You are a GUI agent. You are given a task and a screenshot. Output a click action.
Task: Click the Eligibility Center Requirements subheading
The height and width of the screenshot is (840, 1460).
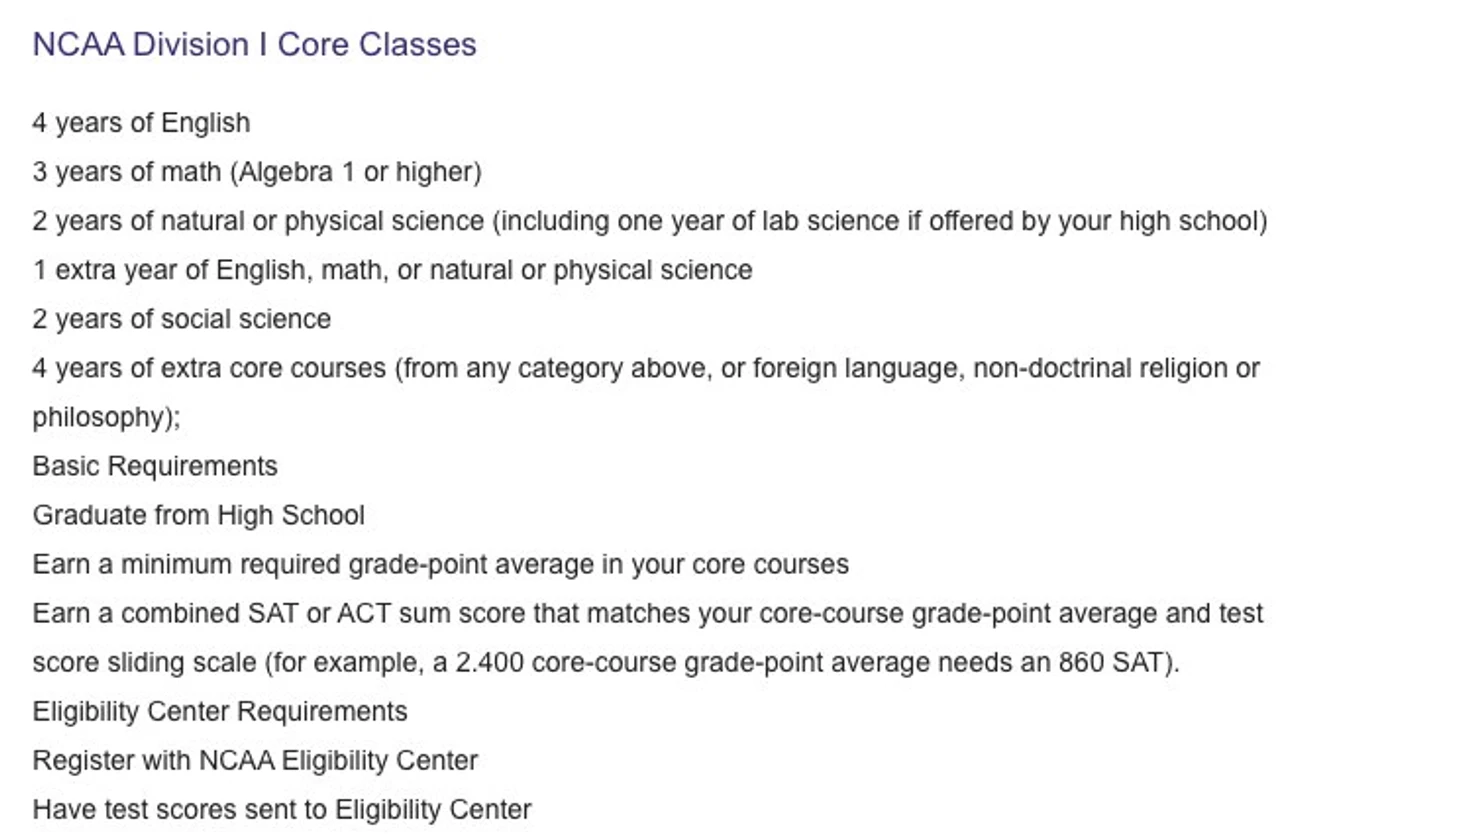point(220,711)
